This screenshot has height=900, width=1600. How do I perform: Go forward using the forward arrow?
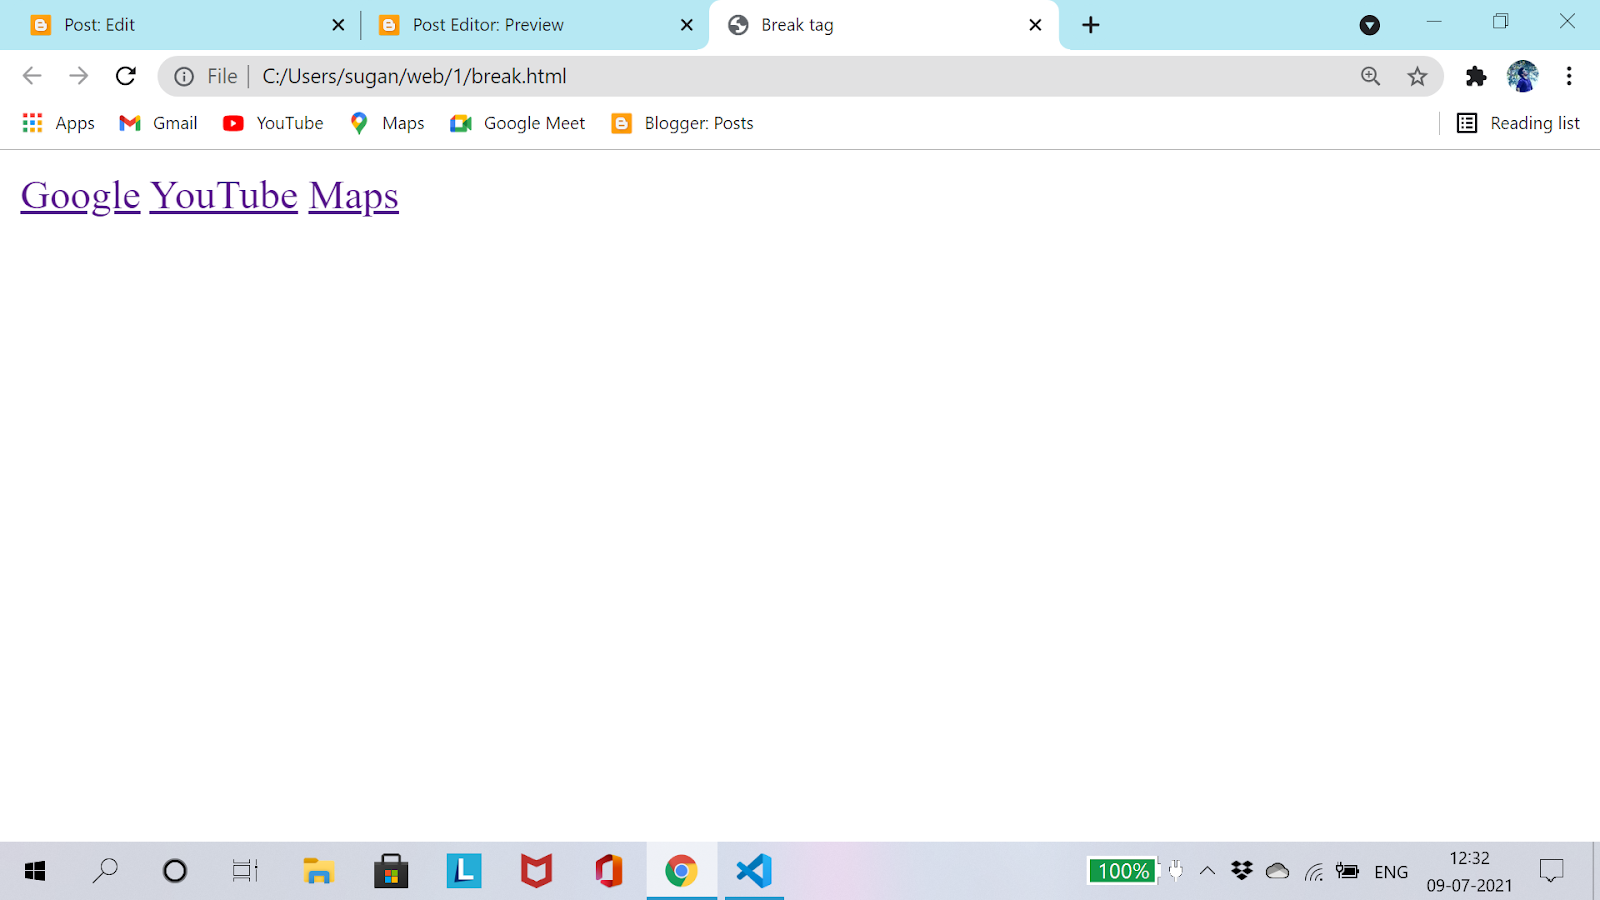tap(79, 76)
